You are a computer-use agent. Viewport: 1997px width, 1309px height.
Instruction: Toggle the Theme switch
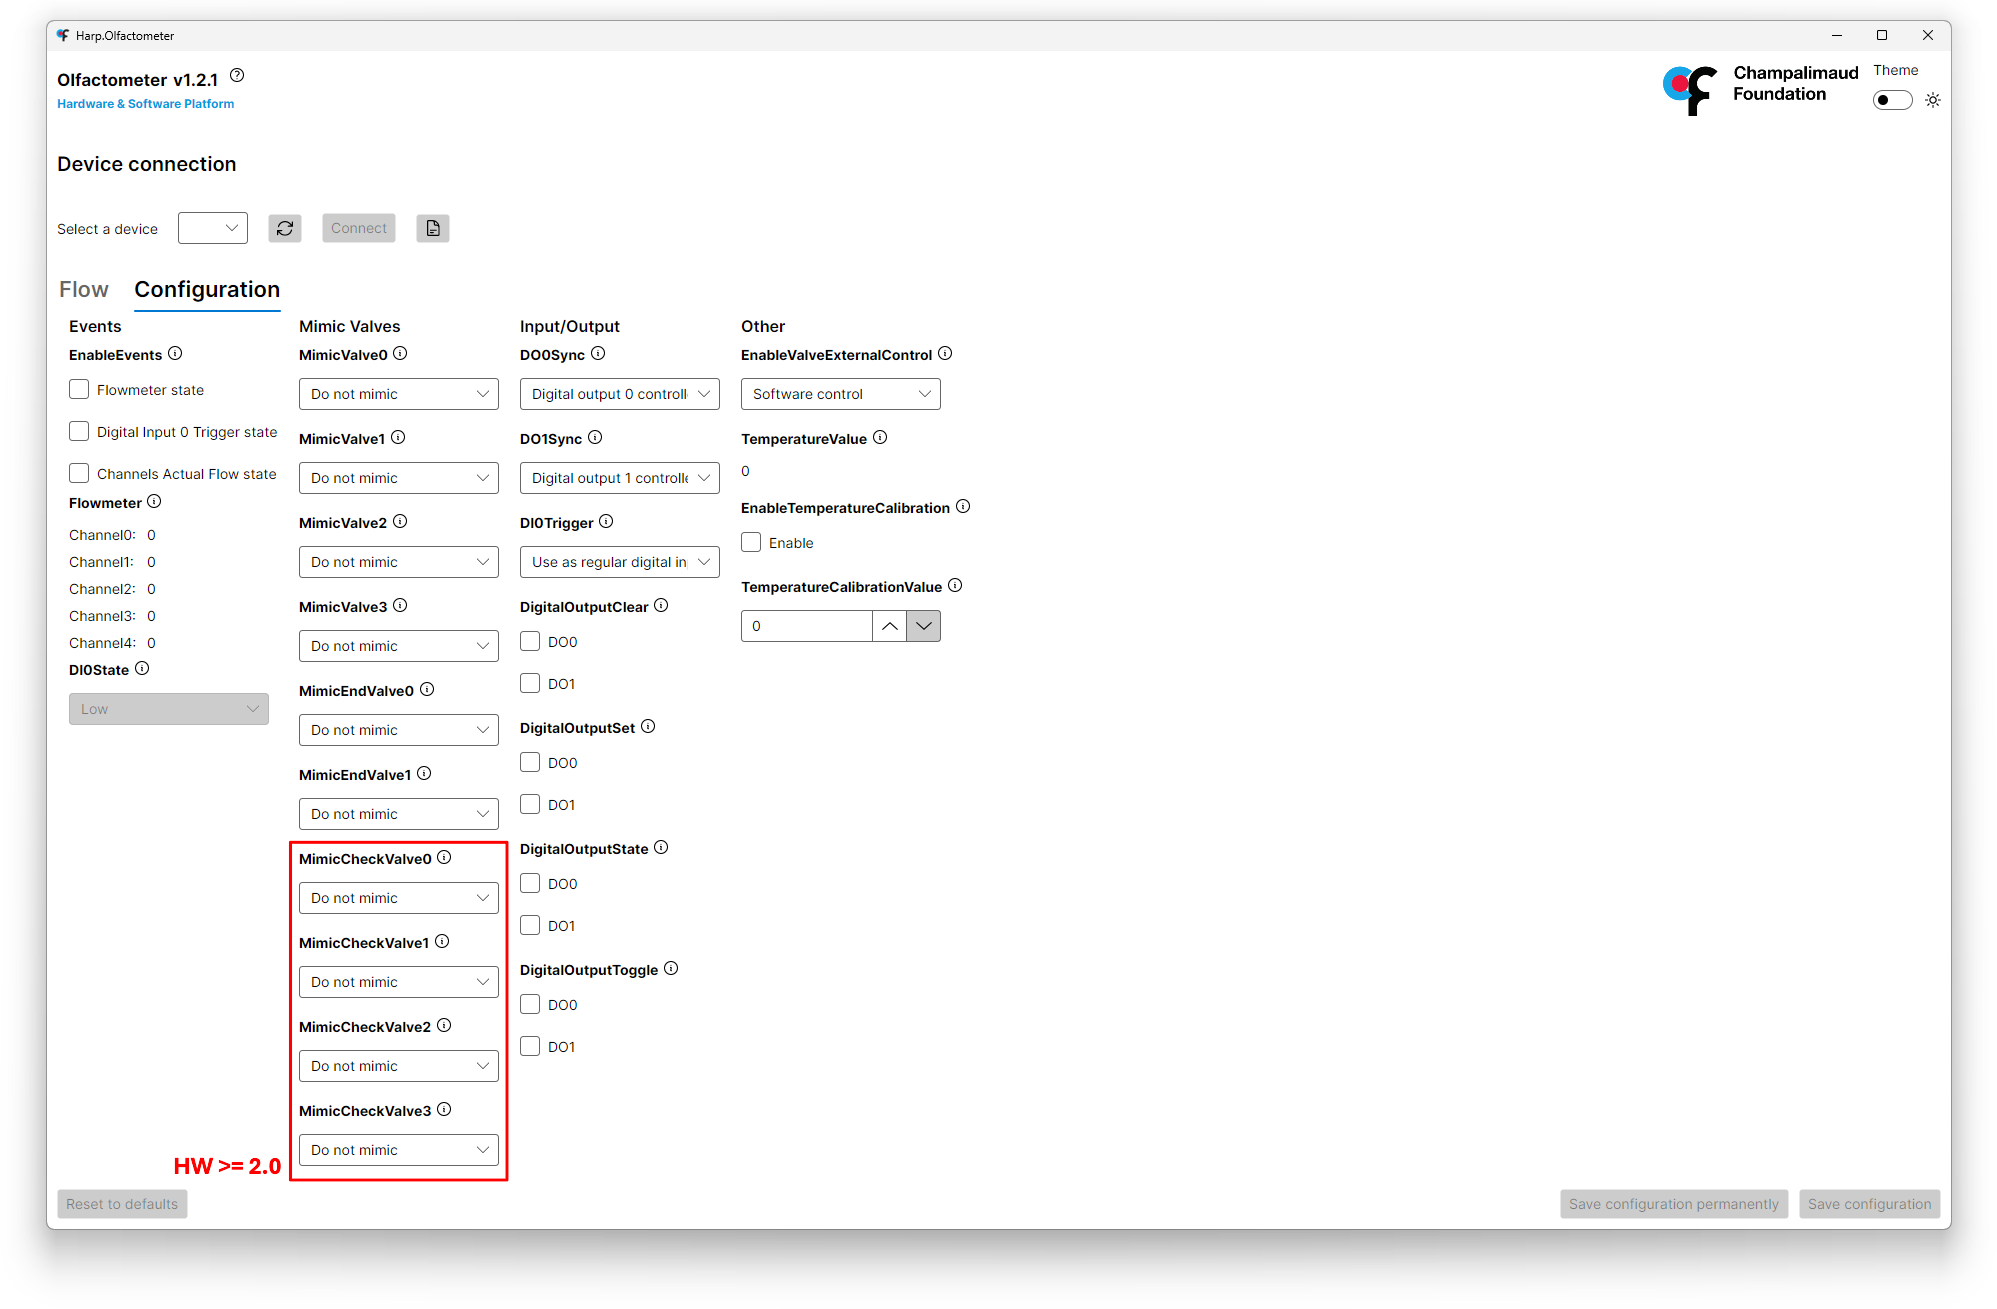point(1892,100)
